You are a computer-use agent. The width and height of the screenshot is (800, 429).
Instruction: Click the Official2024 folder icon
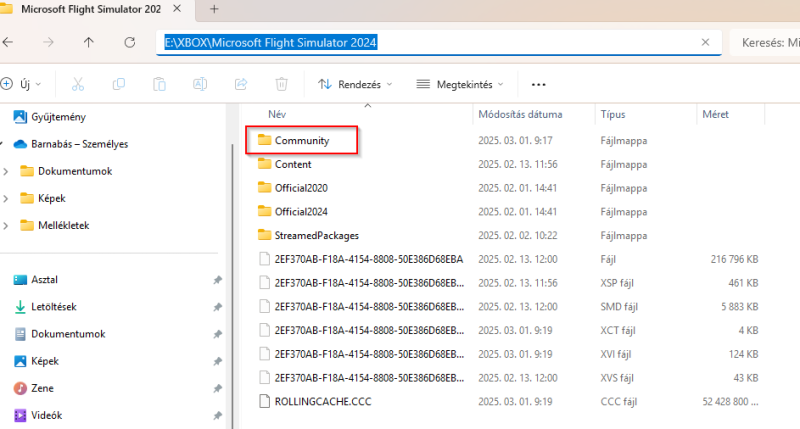[x=264, y=211]
